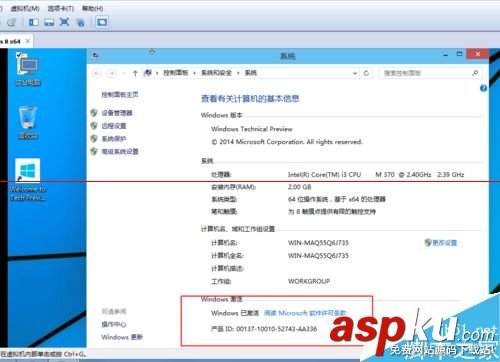Click the WORKGROUP value
The width and height of the screenshot is (500, 362).
point(309,281)
